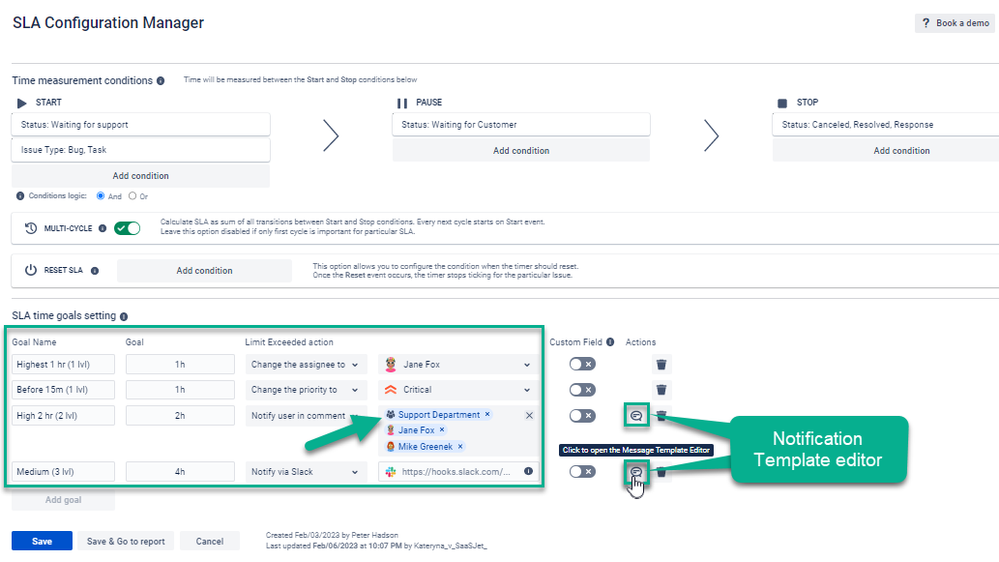Image resolution: width=999 pixels, height=562 pixels.
Task: Delete the Before 15m goal row
Action: point(661,389)
